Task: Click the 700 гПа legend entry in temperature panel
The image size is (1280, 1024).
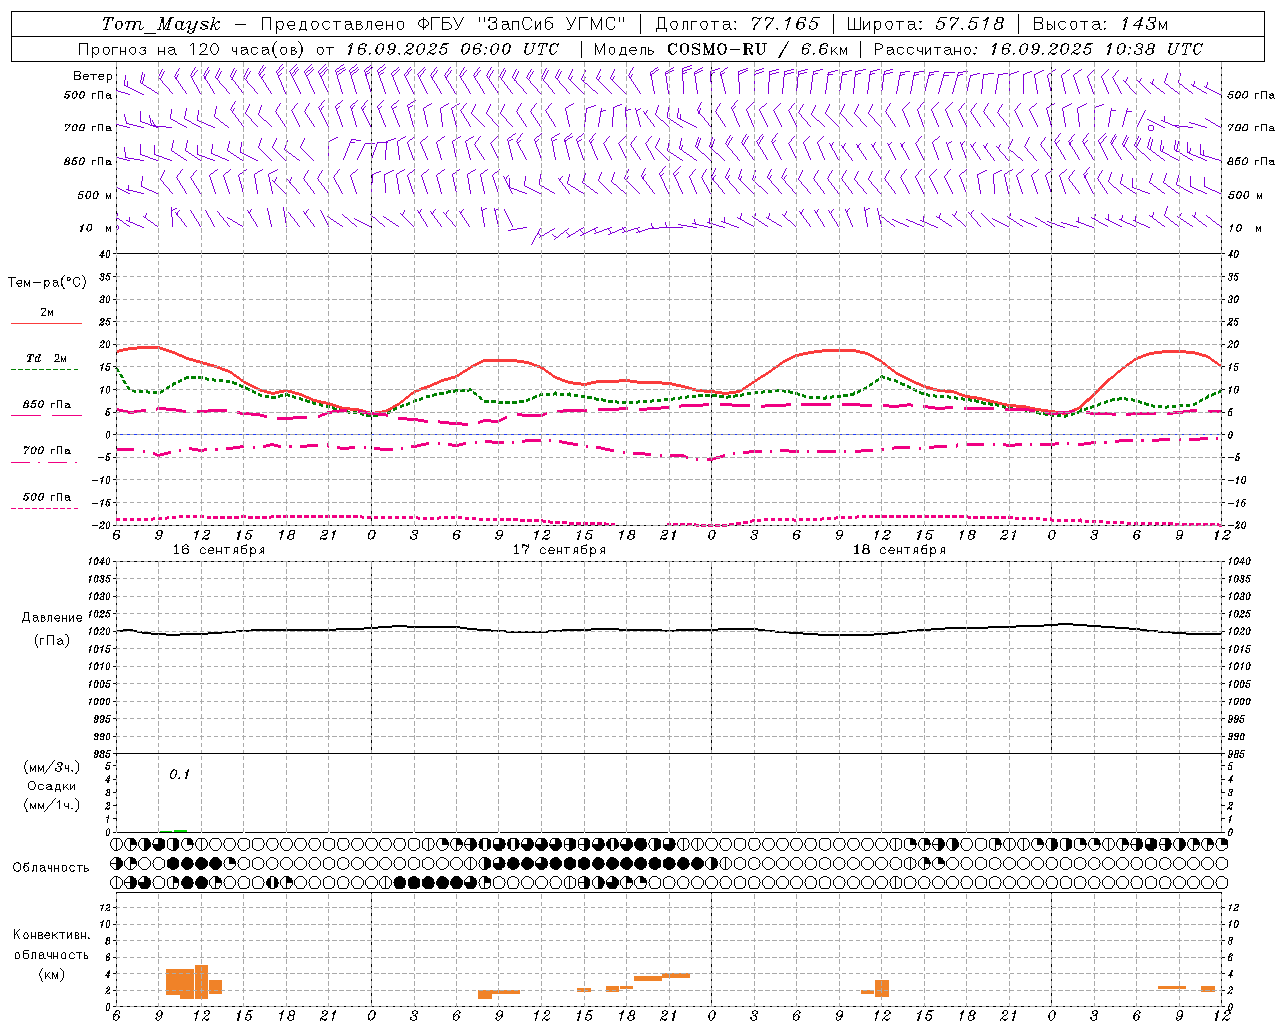Action: 47,451
